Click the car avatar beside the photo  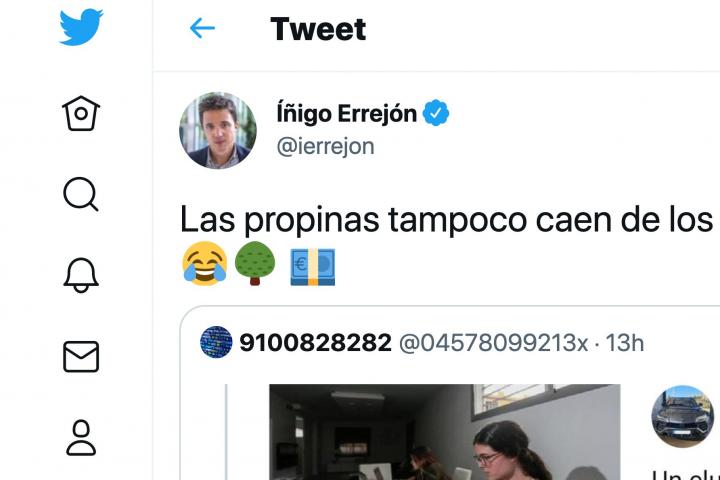point(683,416)
